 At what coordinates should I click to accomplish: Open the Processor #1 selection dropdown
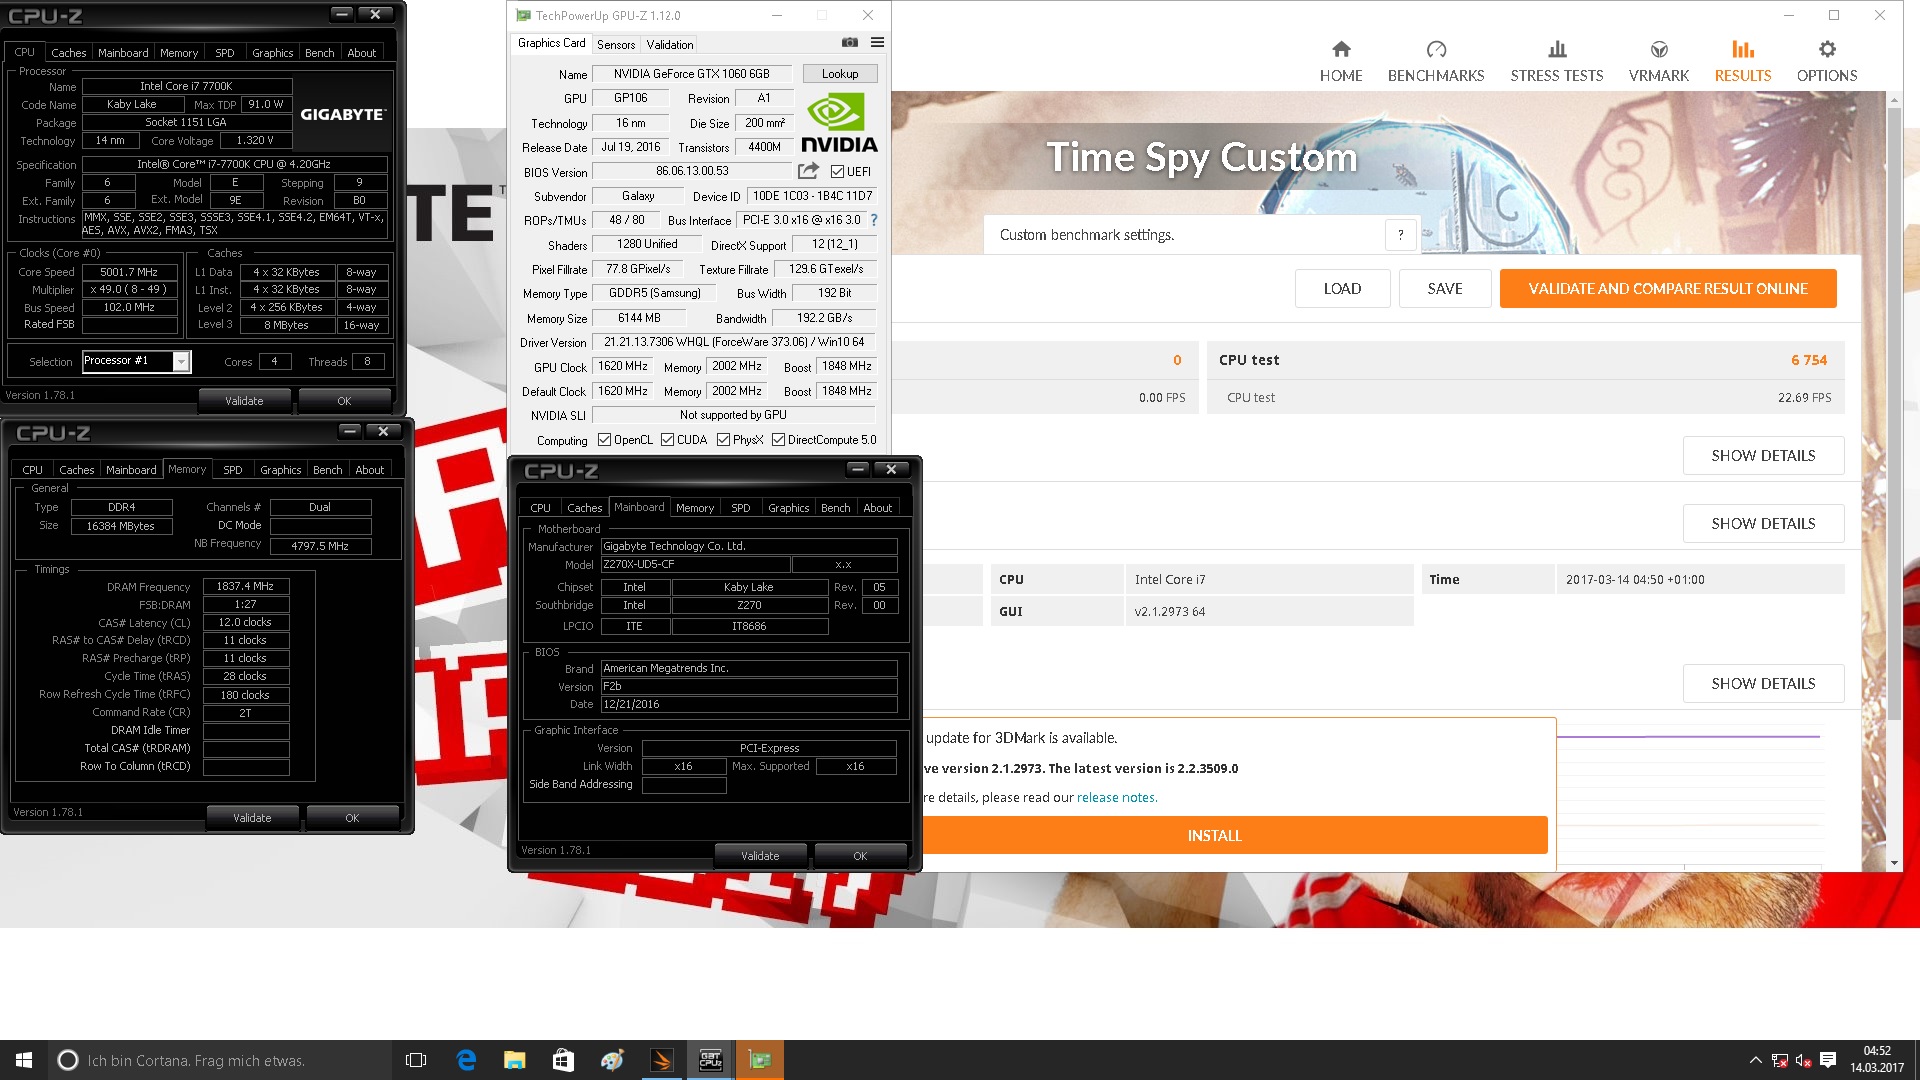point(181,362)
